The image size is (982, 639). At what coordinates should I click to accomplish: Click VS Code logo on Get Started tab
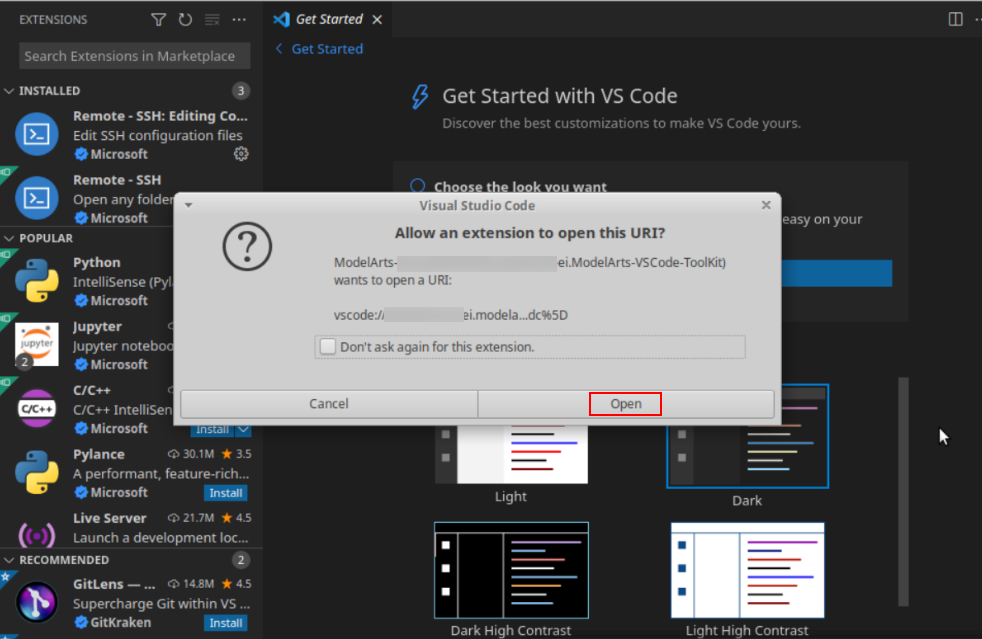pos(282,19)
